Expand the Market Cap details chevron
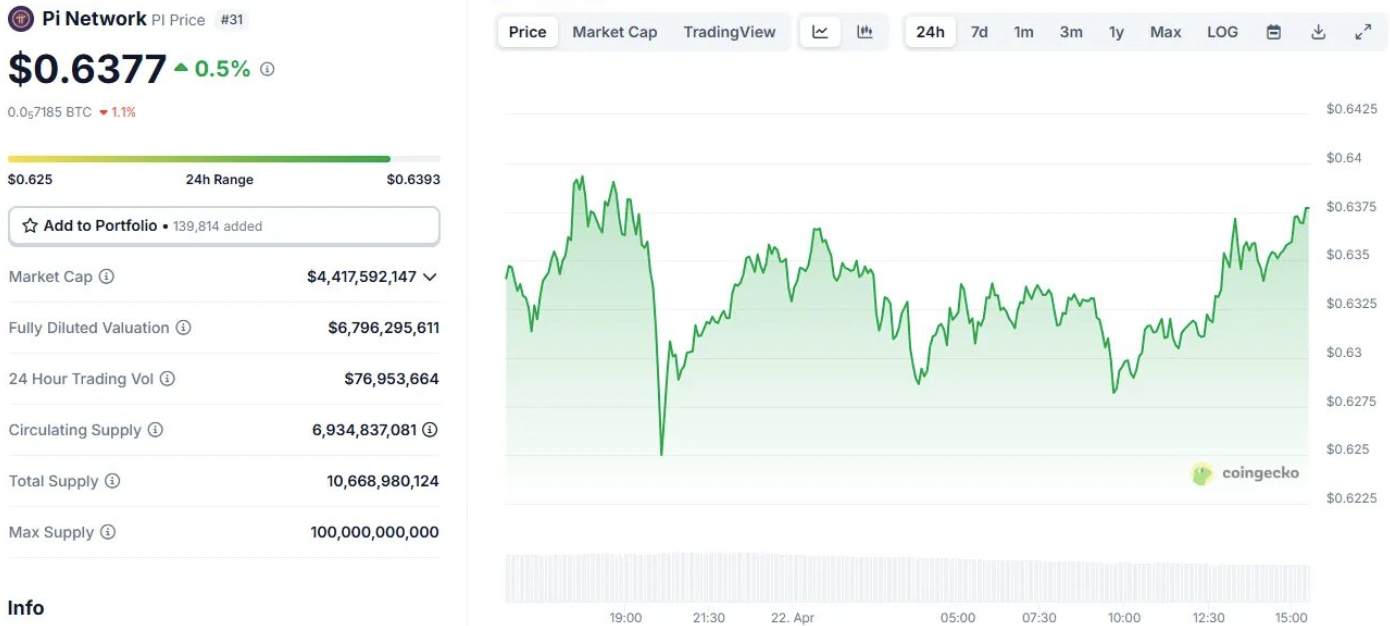Viewport: 1390px width, 626px height. 430,277
